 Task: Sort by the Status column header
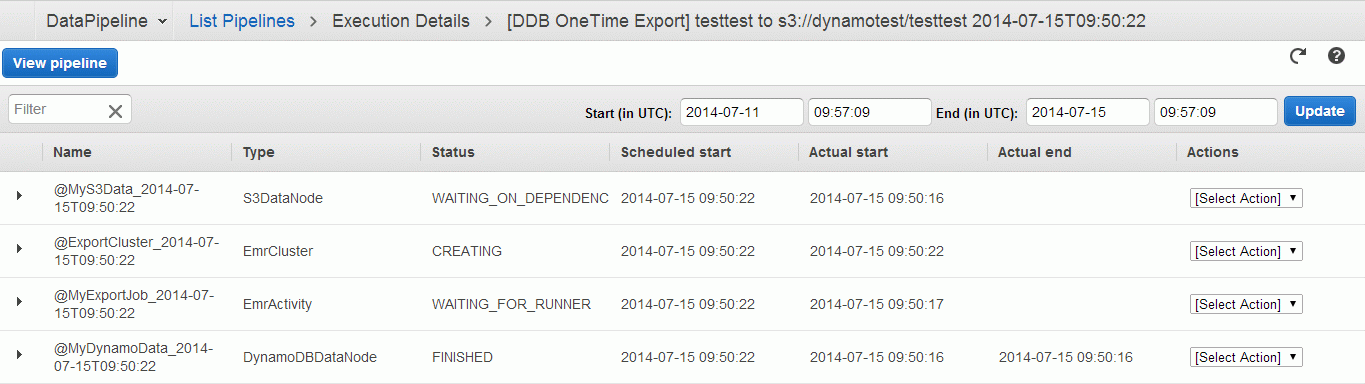pyautogui.click(x=453, y=152)
